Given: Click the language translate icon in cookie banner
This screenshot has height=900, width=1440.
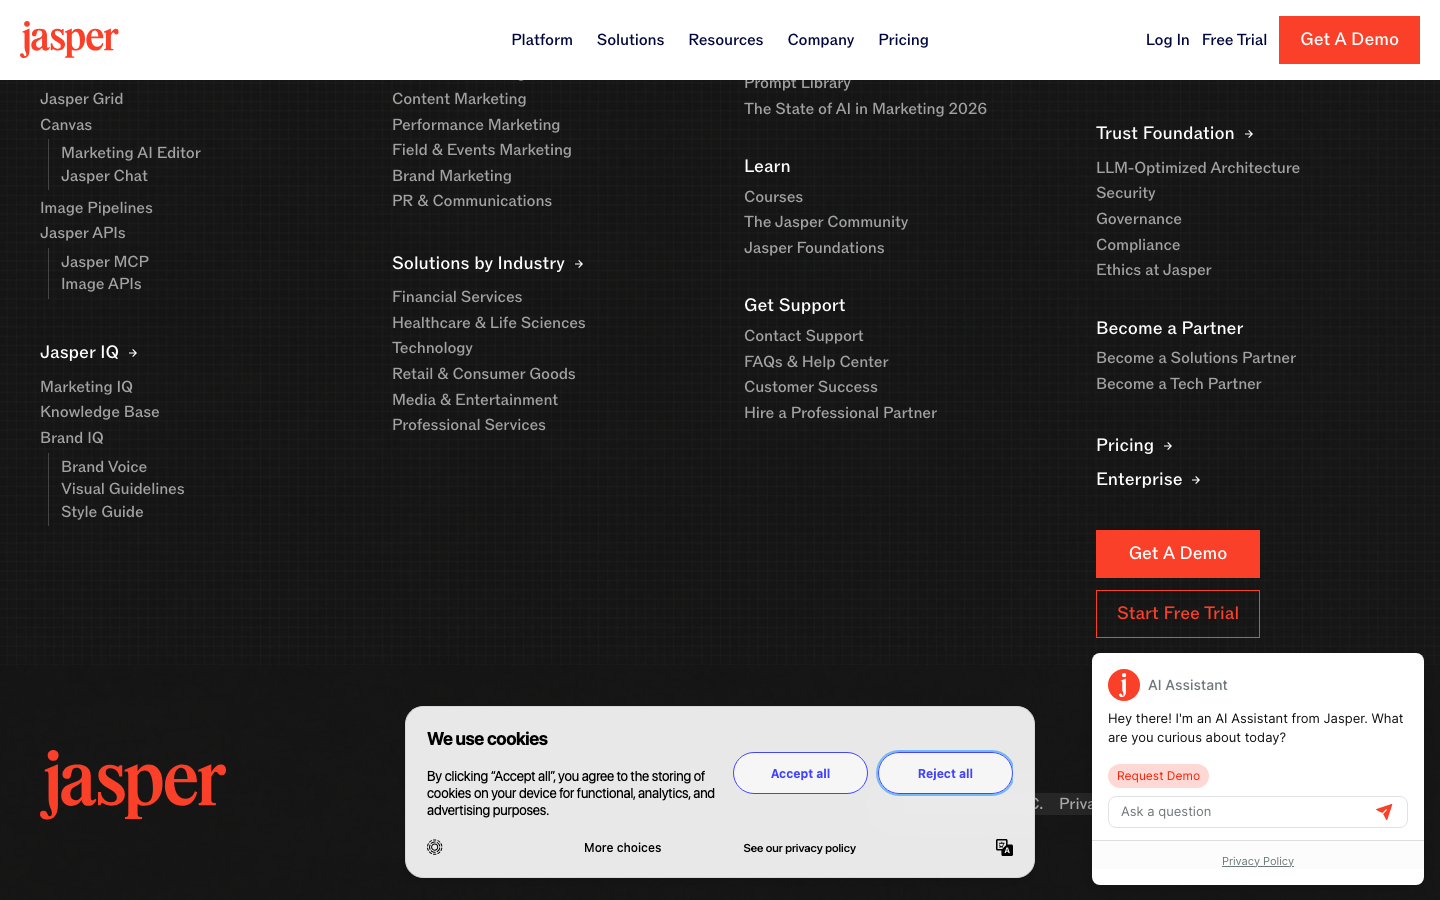Looking at the screenshot, I should pyautogui.click(x=1004, y=847).
